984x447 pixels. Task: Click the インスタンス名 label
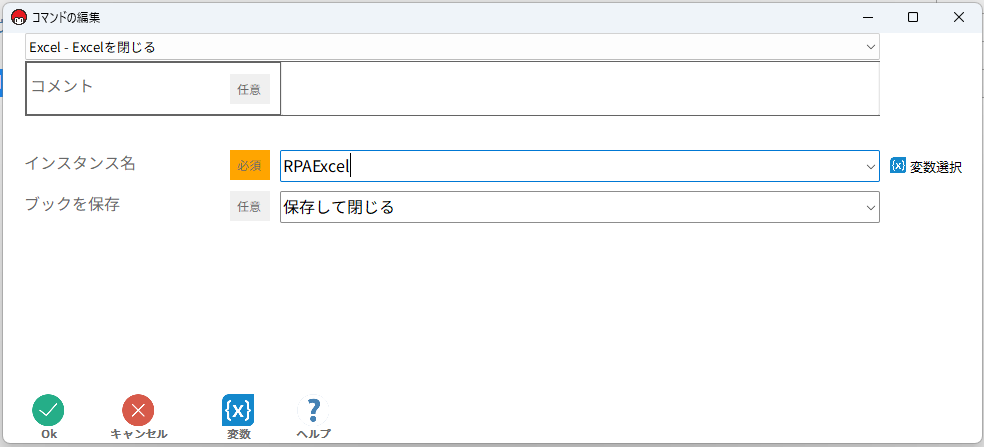click(x=80, y=164)
